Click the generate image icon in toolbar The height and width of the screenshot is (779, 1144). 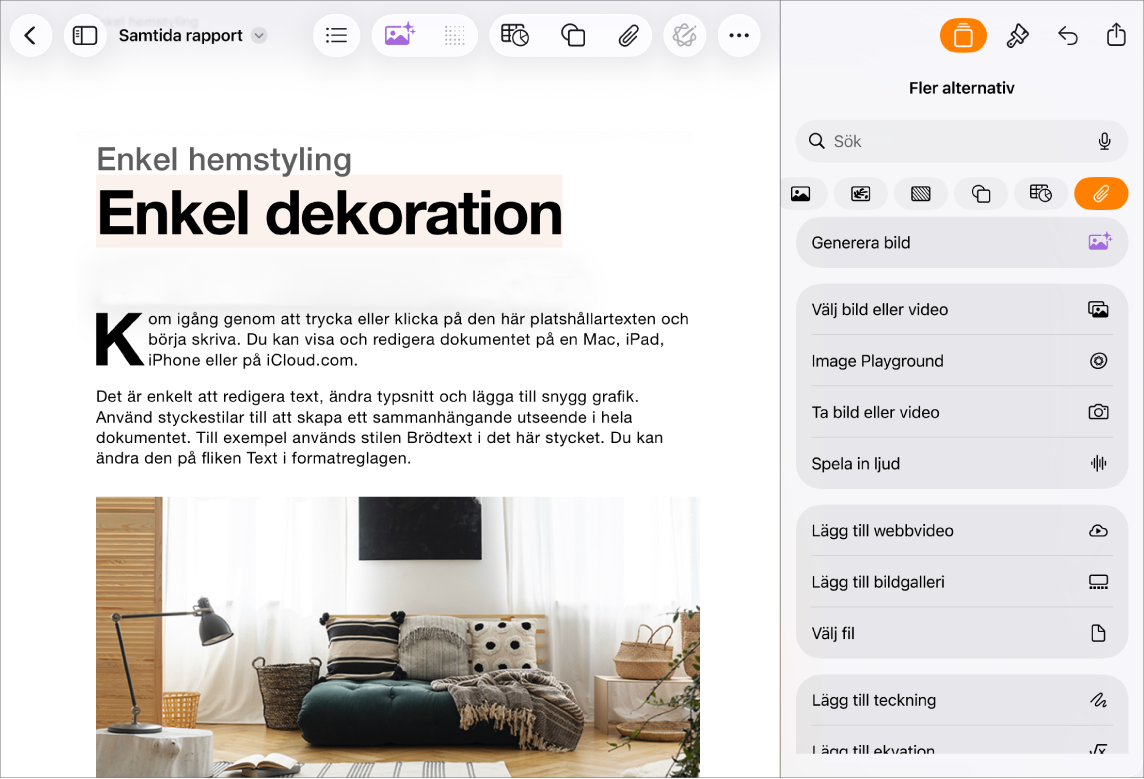pos(399,35)
